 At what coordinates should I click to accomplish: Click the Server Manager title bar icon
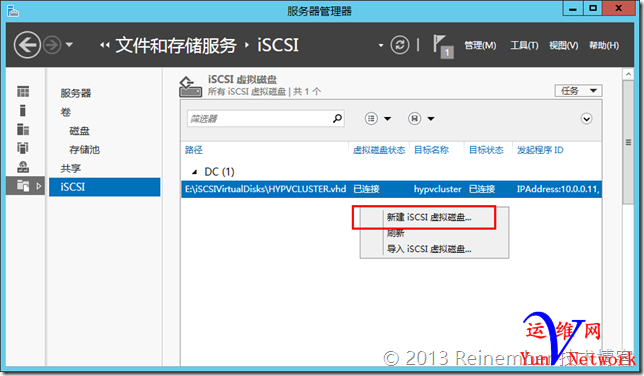(13, 10)
